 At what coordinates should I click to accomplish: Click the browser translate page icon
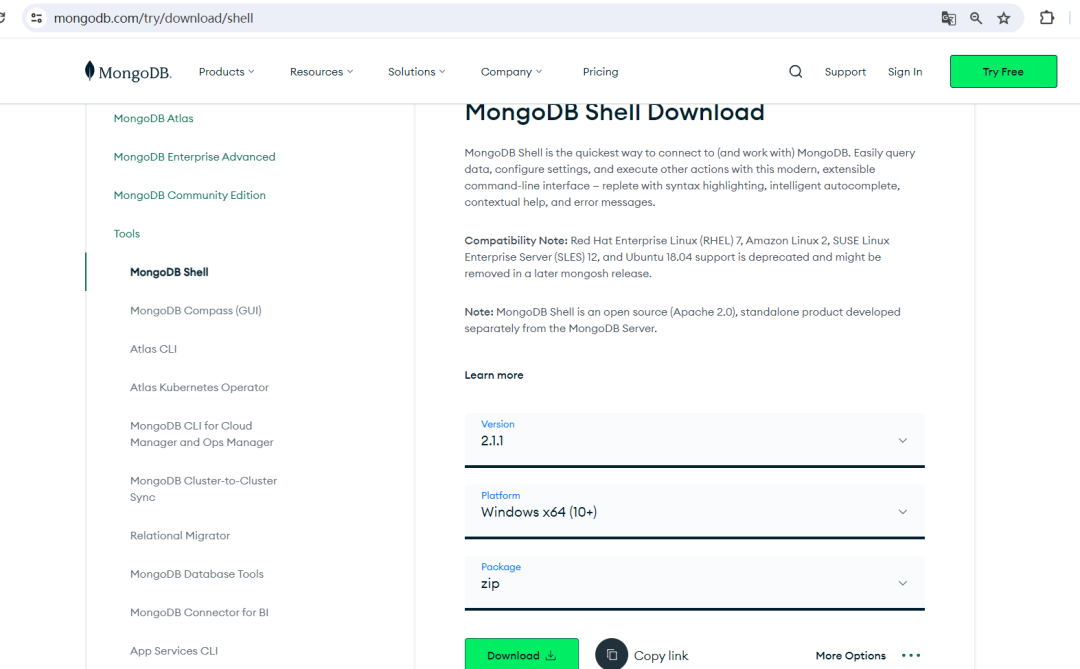point(948,19)
